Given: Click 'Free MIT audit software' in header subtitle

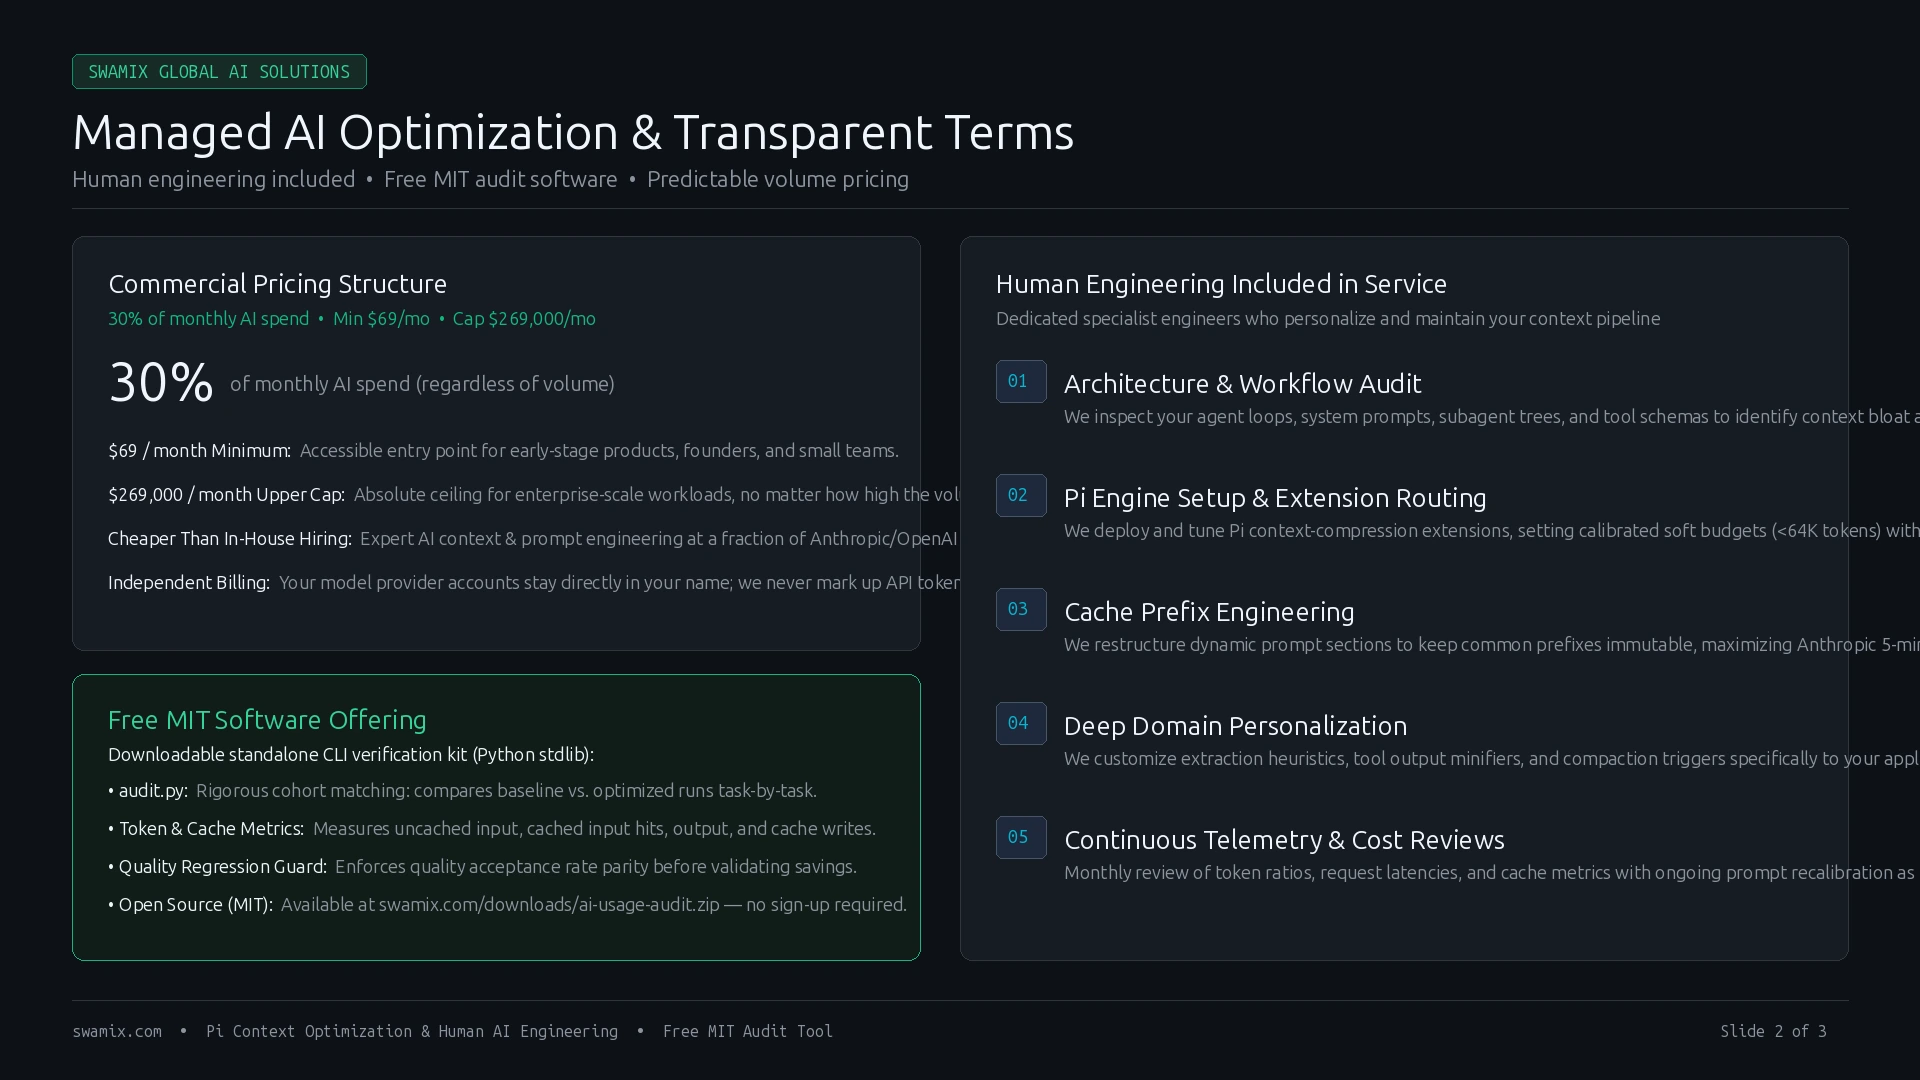Looking at the screenshot, I should pyautogui.click(x=501, y=179).
